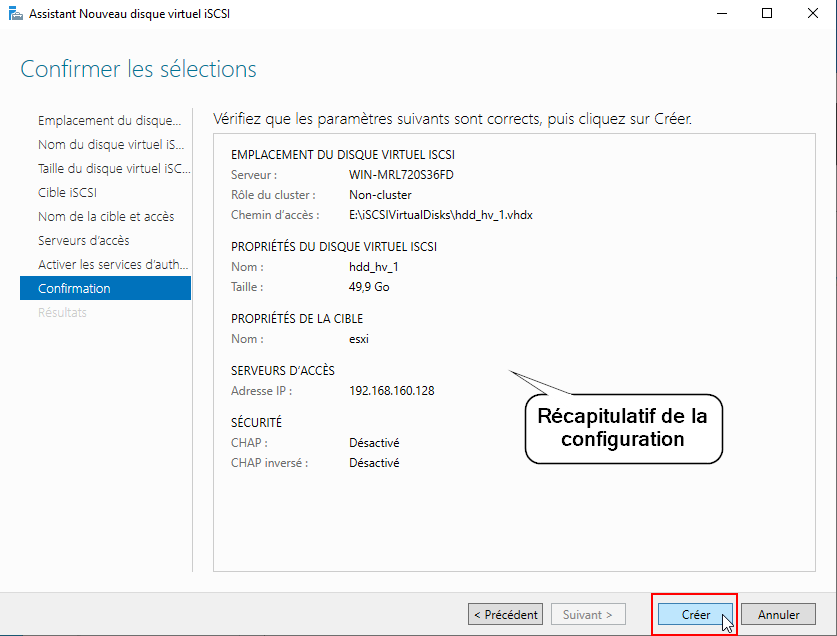Open the Emplacement du disque step
Screen dimensions: 837x636
click(x=109, y=121)
